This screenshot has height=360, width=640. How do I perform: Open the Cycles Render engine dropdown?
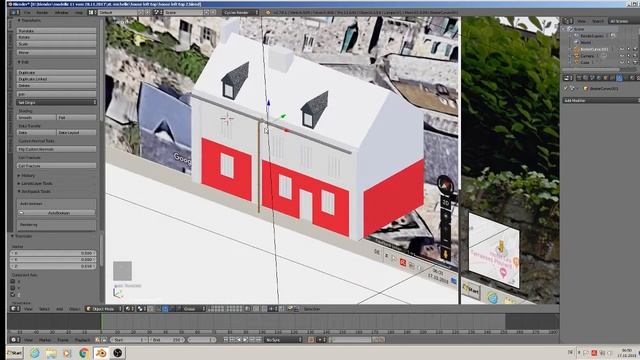click(241, 13)
